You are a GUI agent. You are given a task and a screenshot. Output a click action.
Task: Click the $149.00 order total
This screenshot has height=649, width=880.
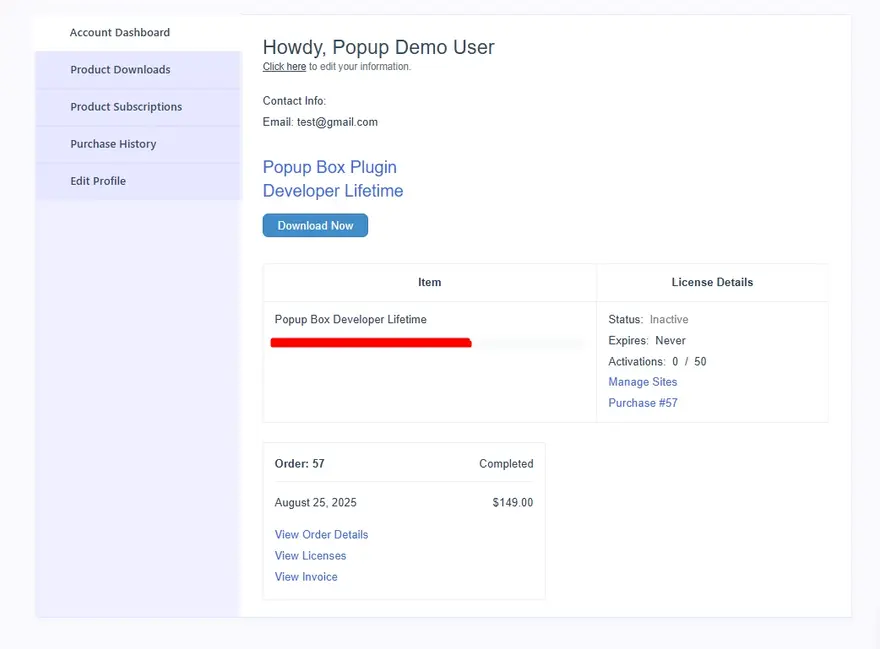[x=512, y=503]
